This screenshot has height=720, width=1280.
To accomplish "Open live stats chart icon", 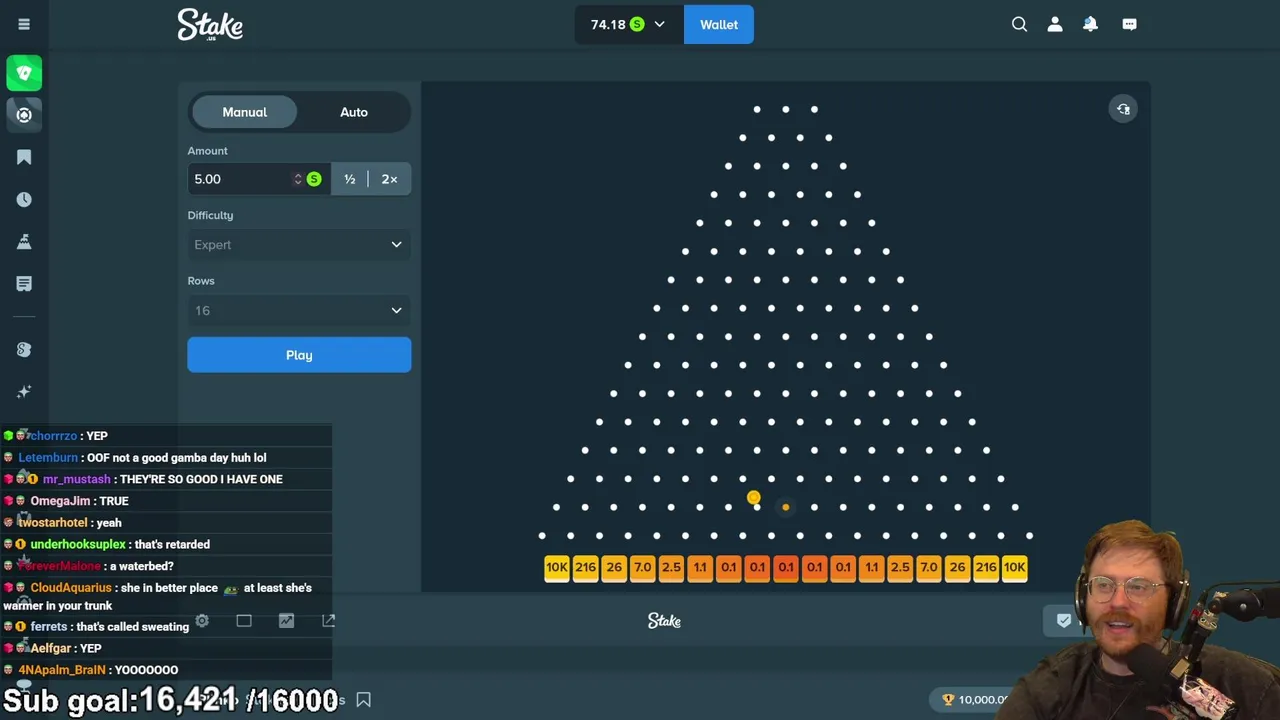I will [x=286, y=621].
